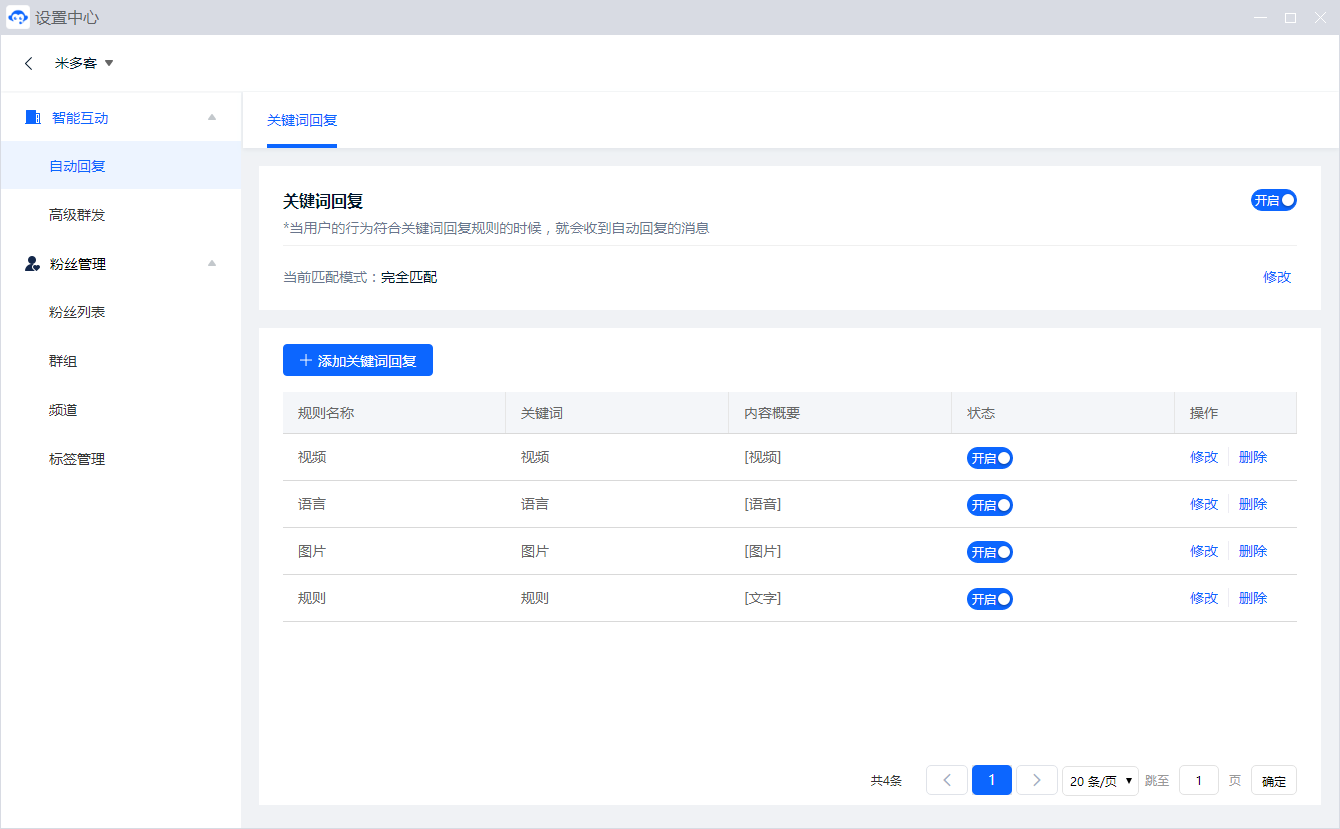Viewport: 1340px width, 829px height.
Task: Open 粉丝列表 in the sidebar
Action: (x=121, y=312)
